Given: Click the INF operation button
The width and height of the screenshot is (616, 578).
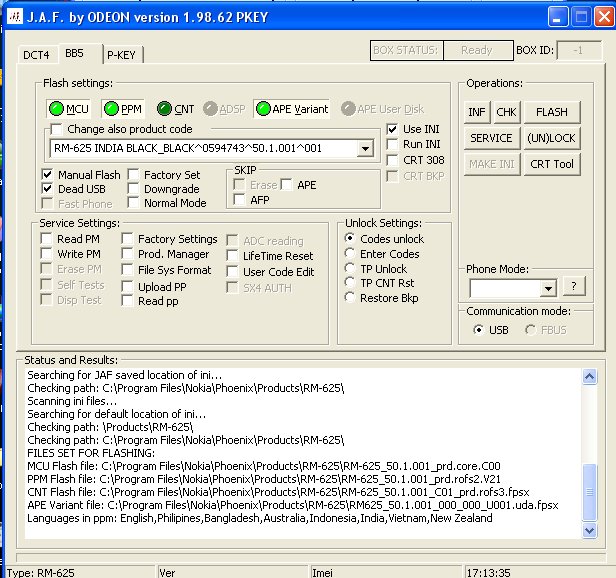Looking at the screenshot, I should point(477,112).
